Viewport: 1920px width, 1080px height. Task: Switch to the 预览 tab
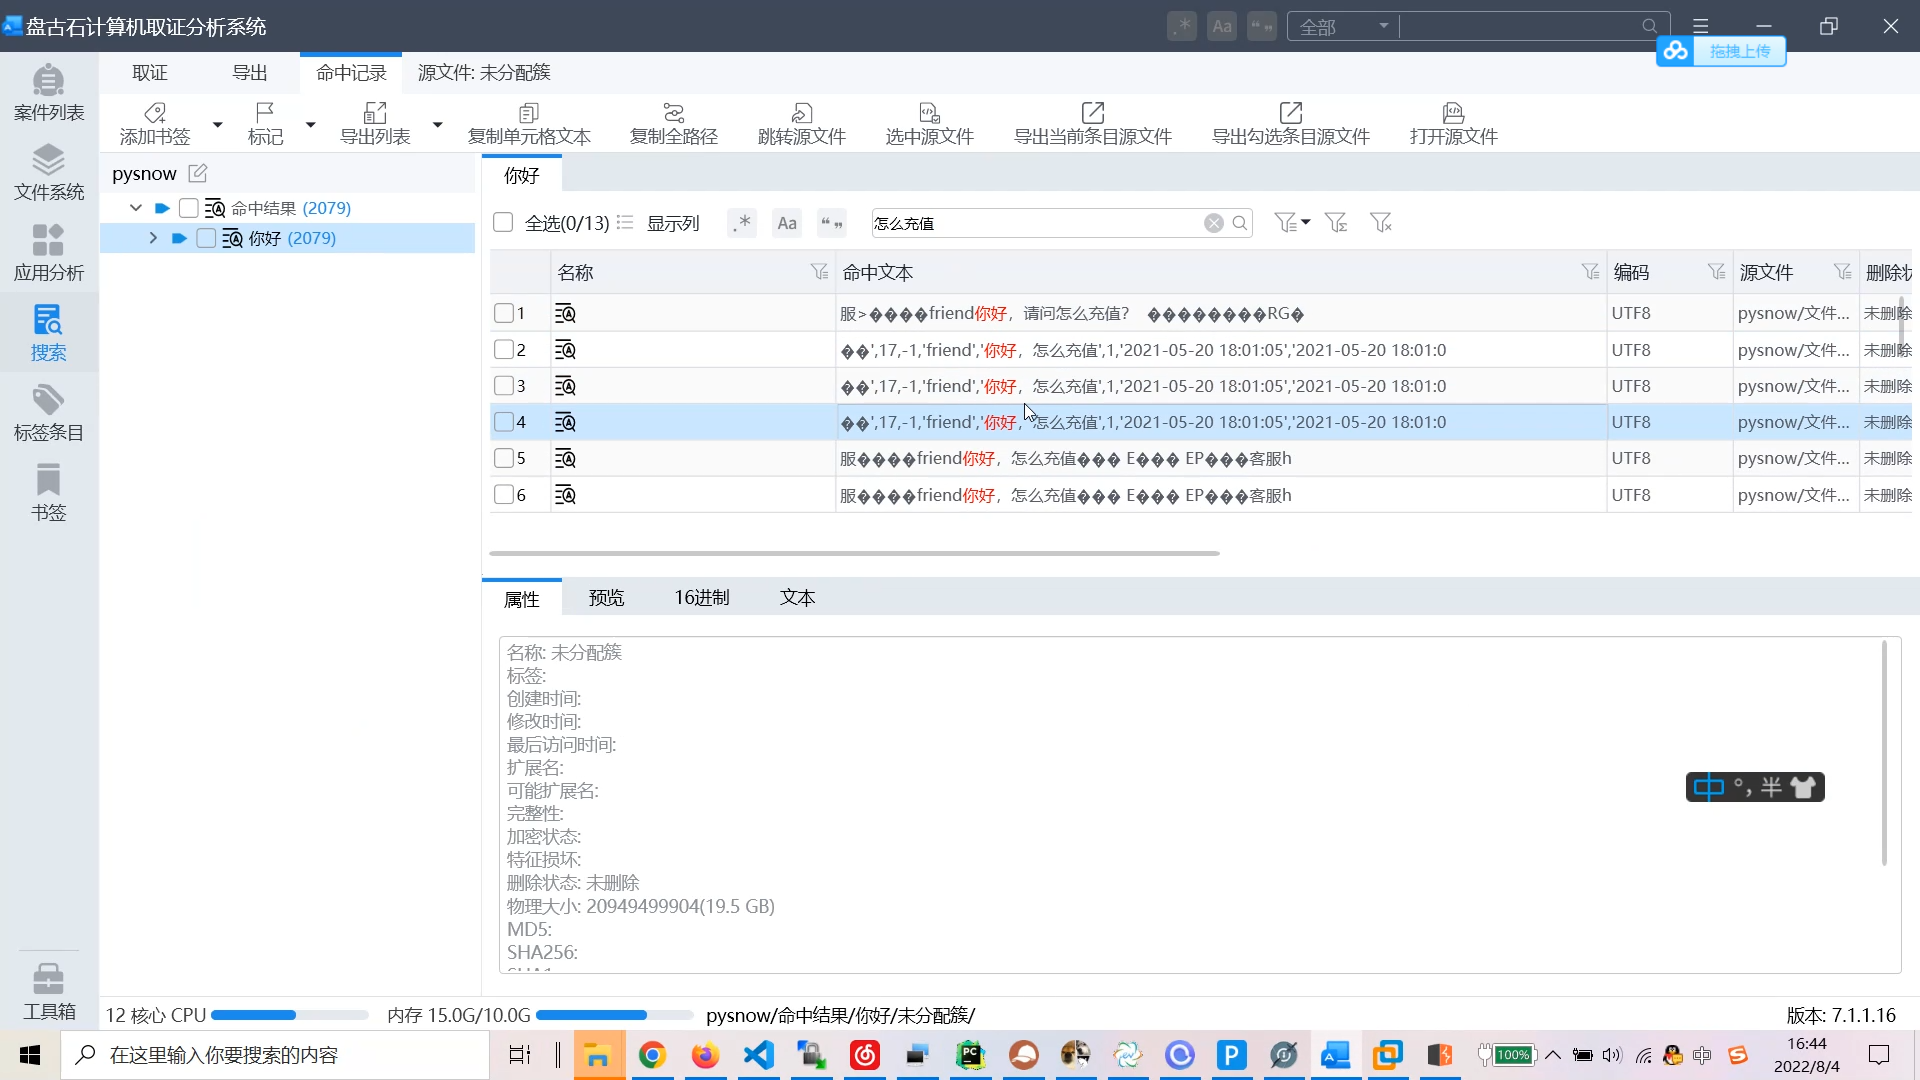pos(606,597)
